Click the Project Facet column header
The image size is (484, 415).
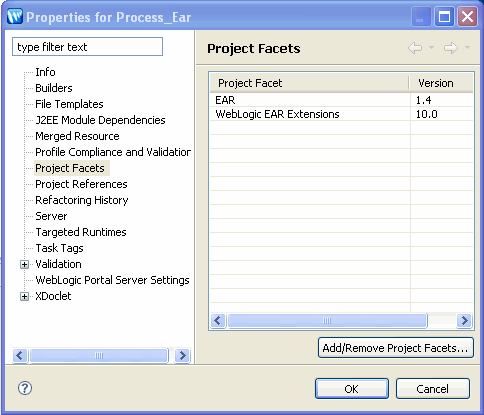[309, 83]
